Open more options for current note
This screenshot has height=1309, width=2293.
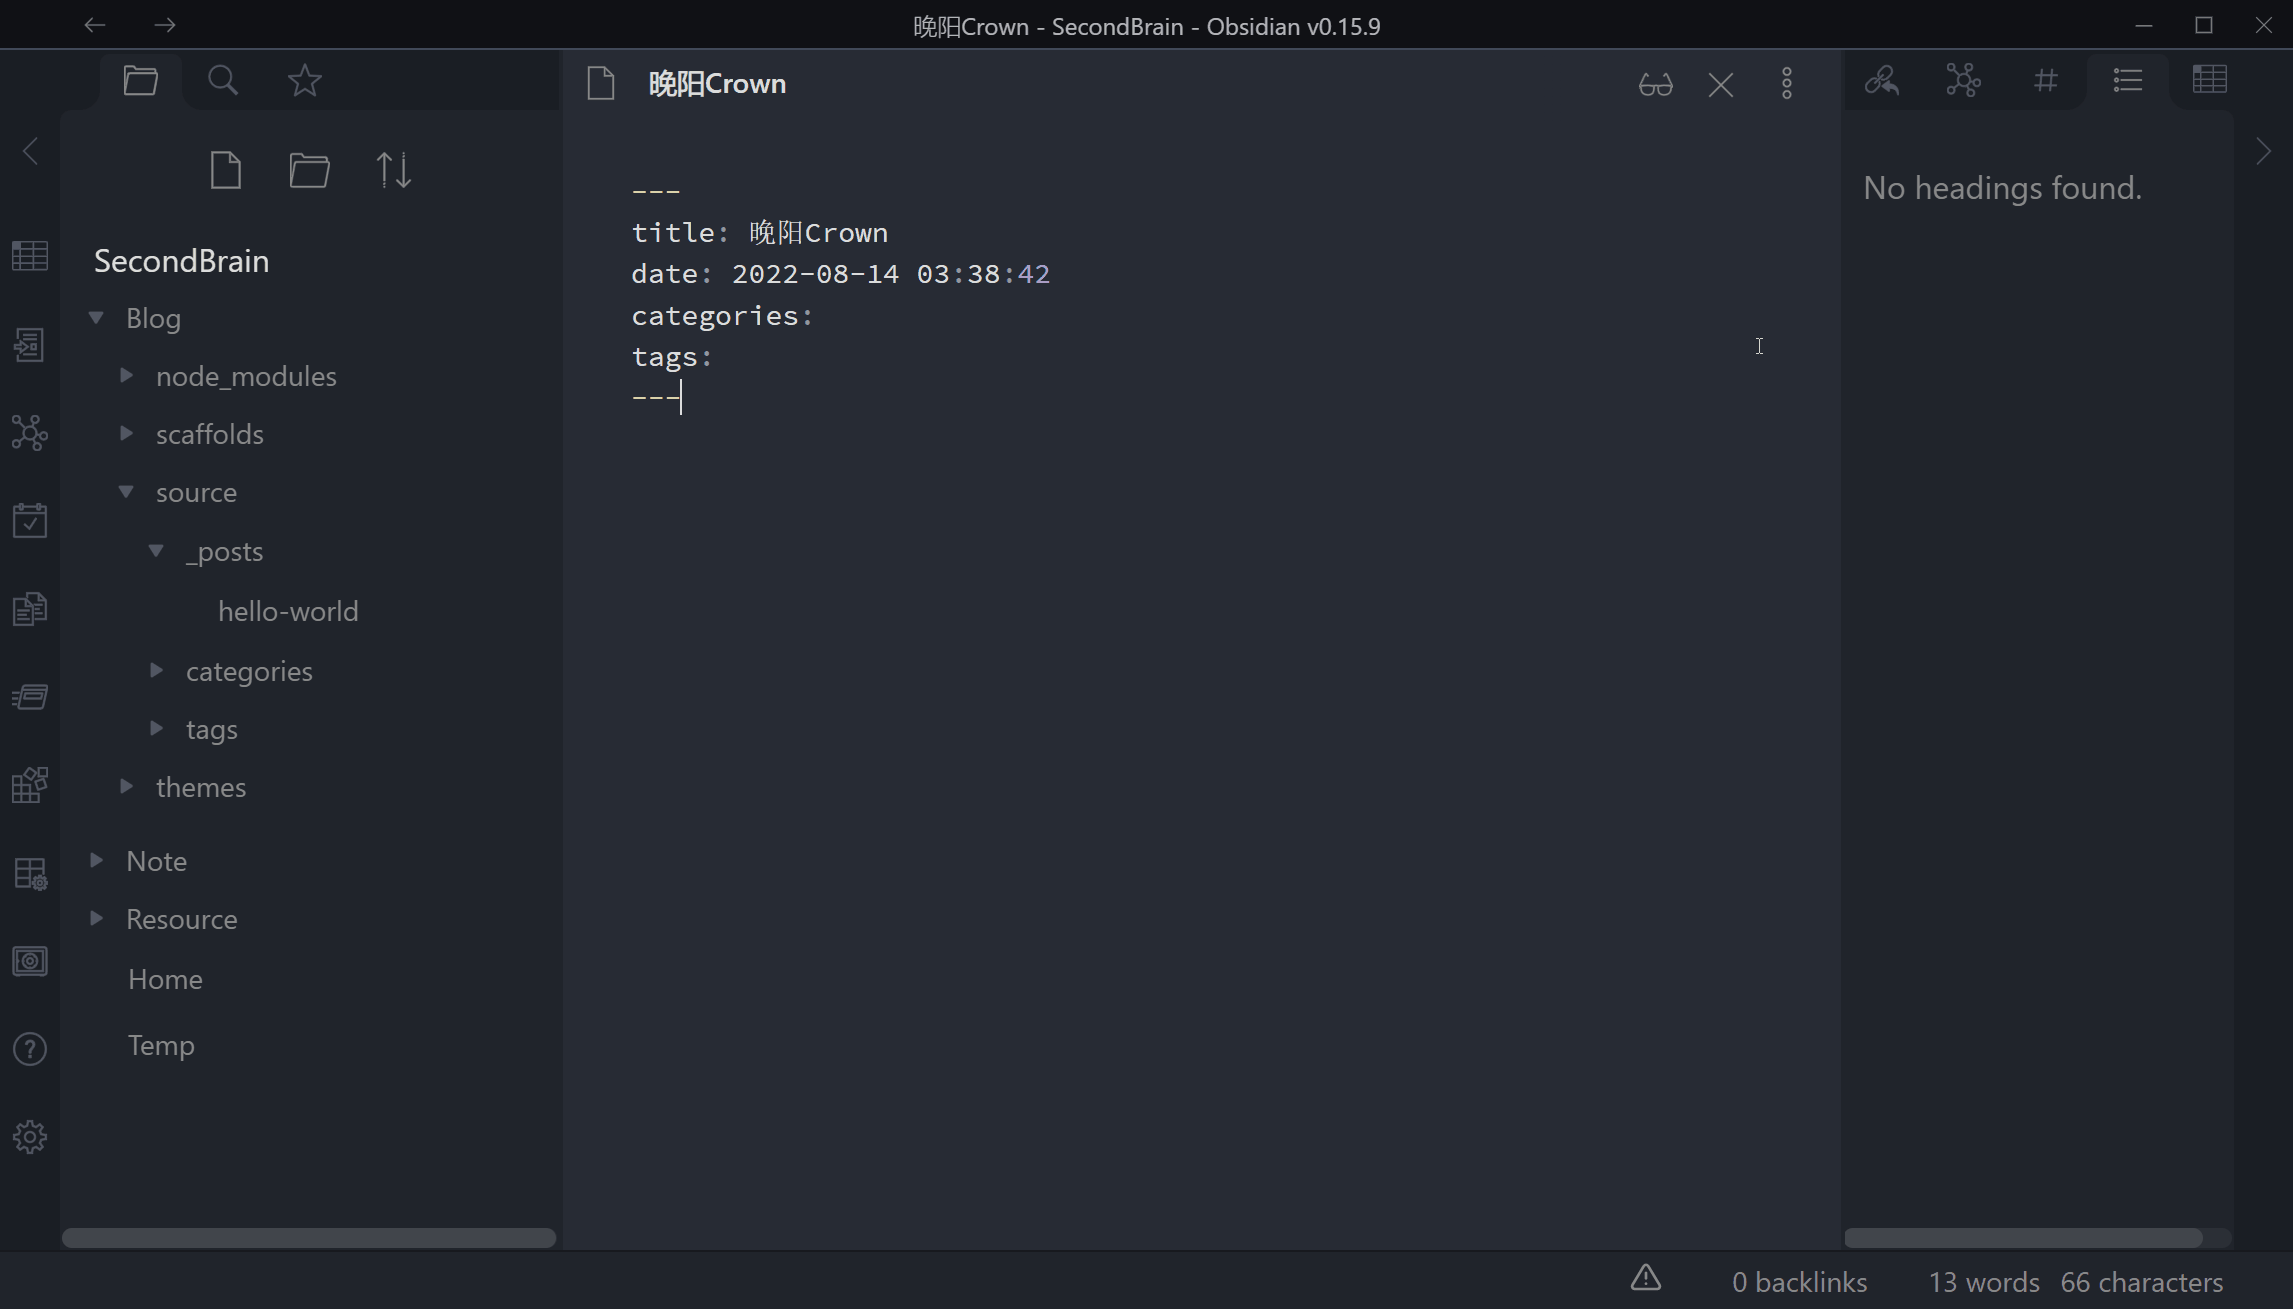click(1786, 84)
